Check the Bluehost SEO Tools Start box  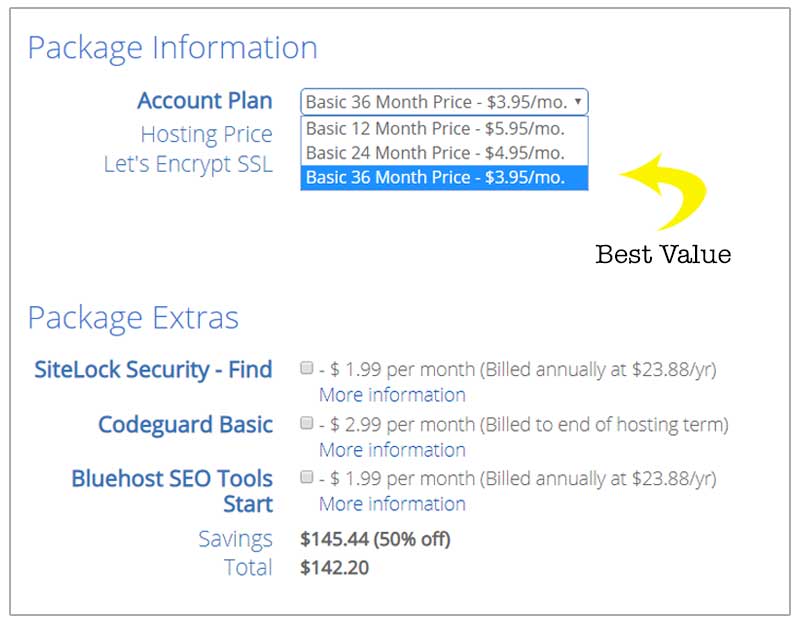pyautogui.click(x=307, y=477)
